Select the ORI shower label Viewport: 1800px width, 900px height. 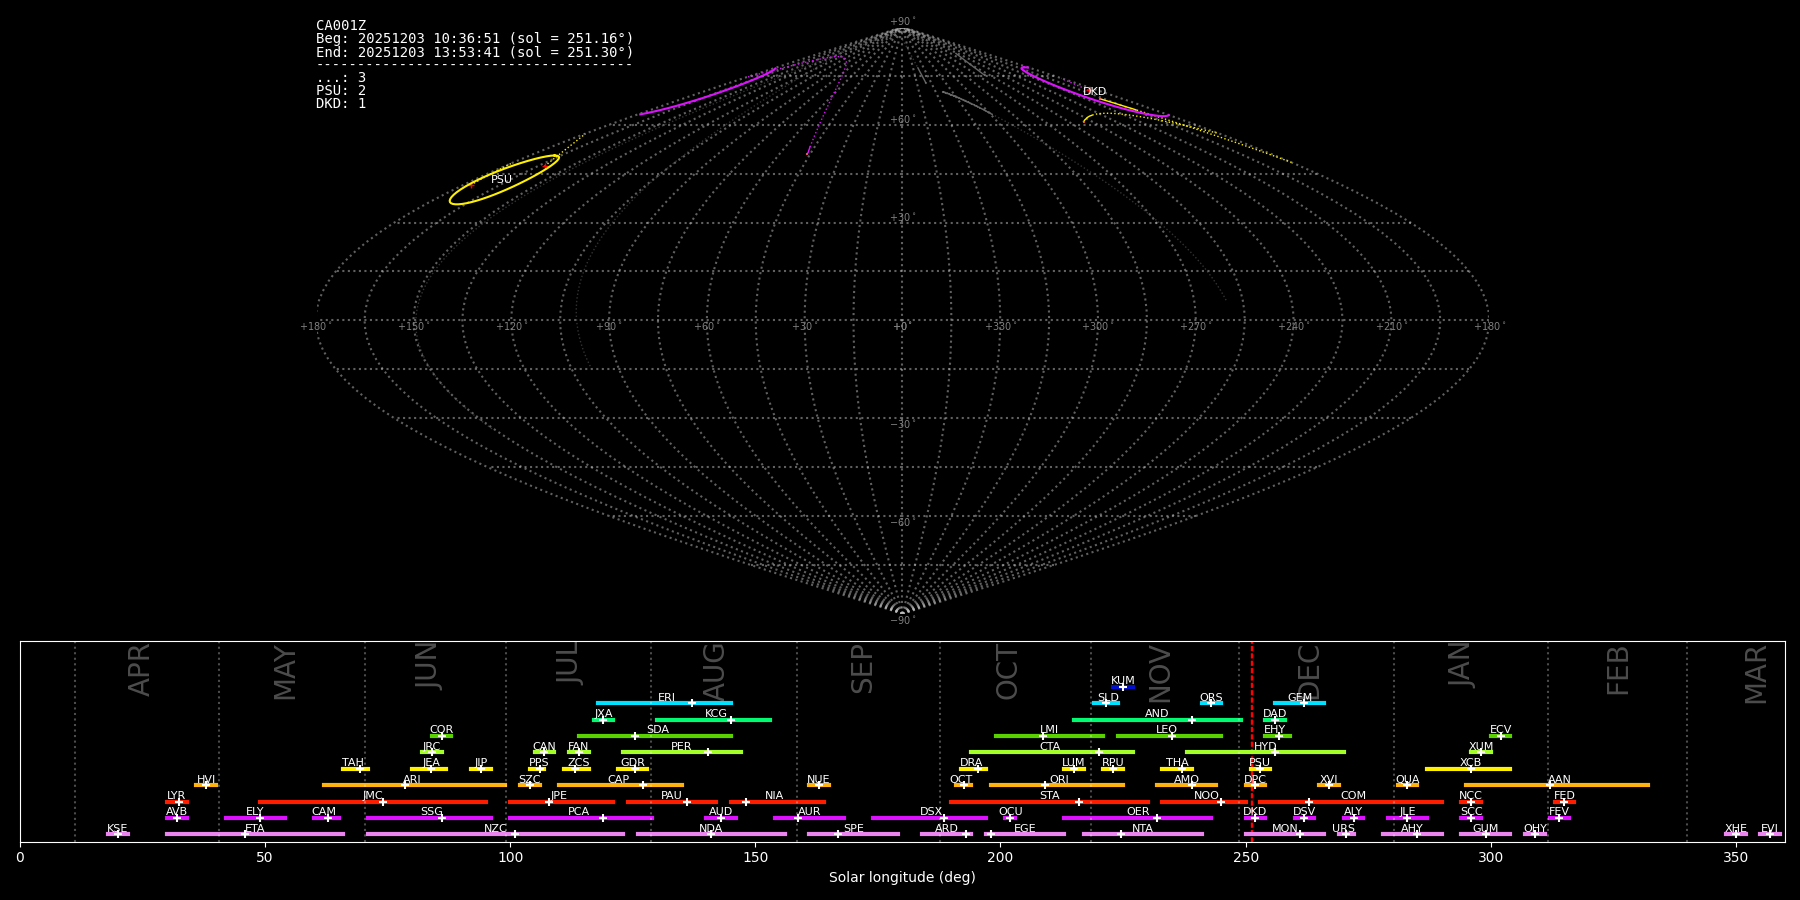tap(1059, 779)
